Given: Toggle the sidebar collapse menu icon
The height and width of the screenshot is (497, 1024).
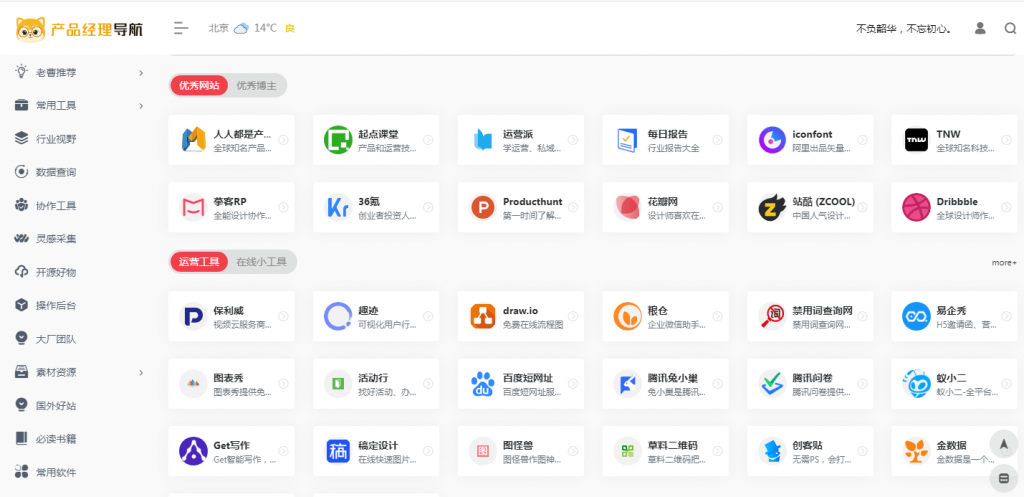Looking at the screenshot, I should [181, 28].
